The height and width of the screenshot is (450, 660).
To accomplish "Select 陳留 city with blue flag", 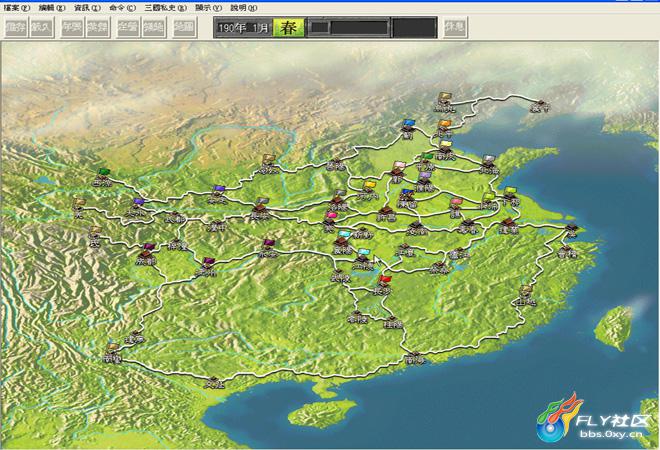I will click(407, 199).
